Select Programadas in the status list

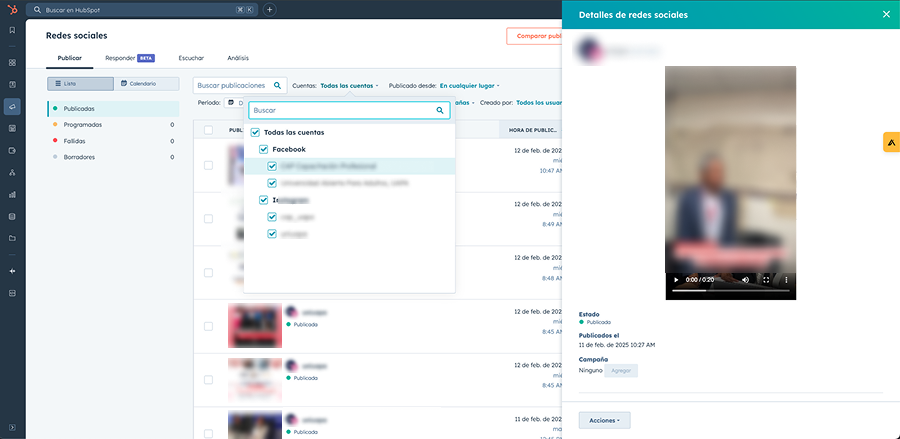coord(113,125)
